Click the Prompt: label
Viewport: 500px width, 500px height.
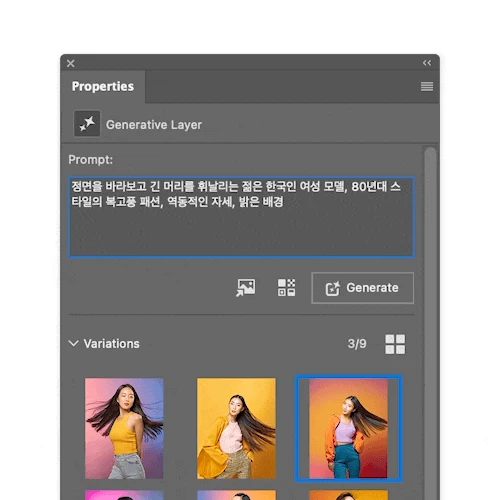coord(90,160)
